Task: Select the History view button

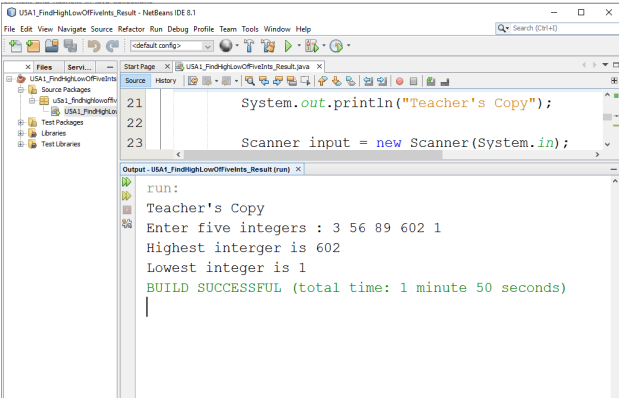Action: click(x=165, y=81)
